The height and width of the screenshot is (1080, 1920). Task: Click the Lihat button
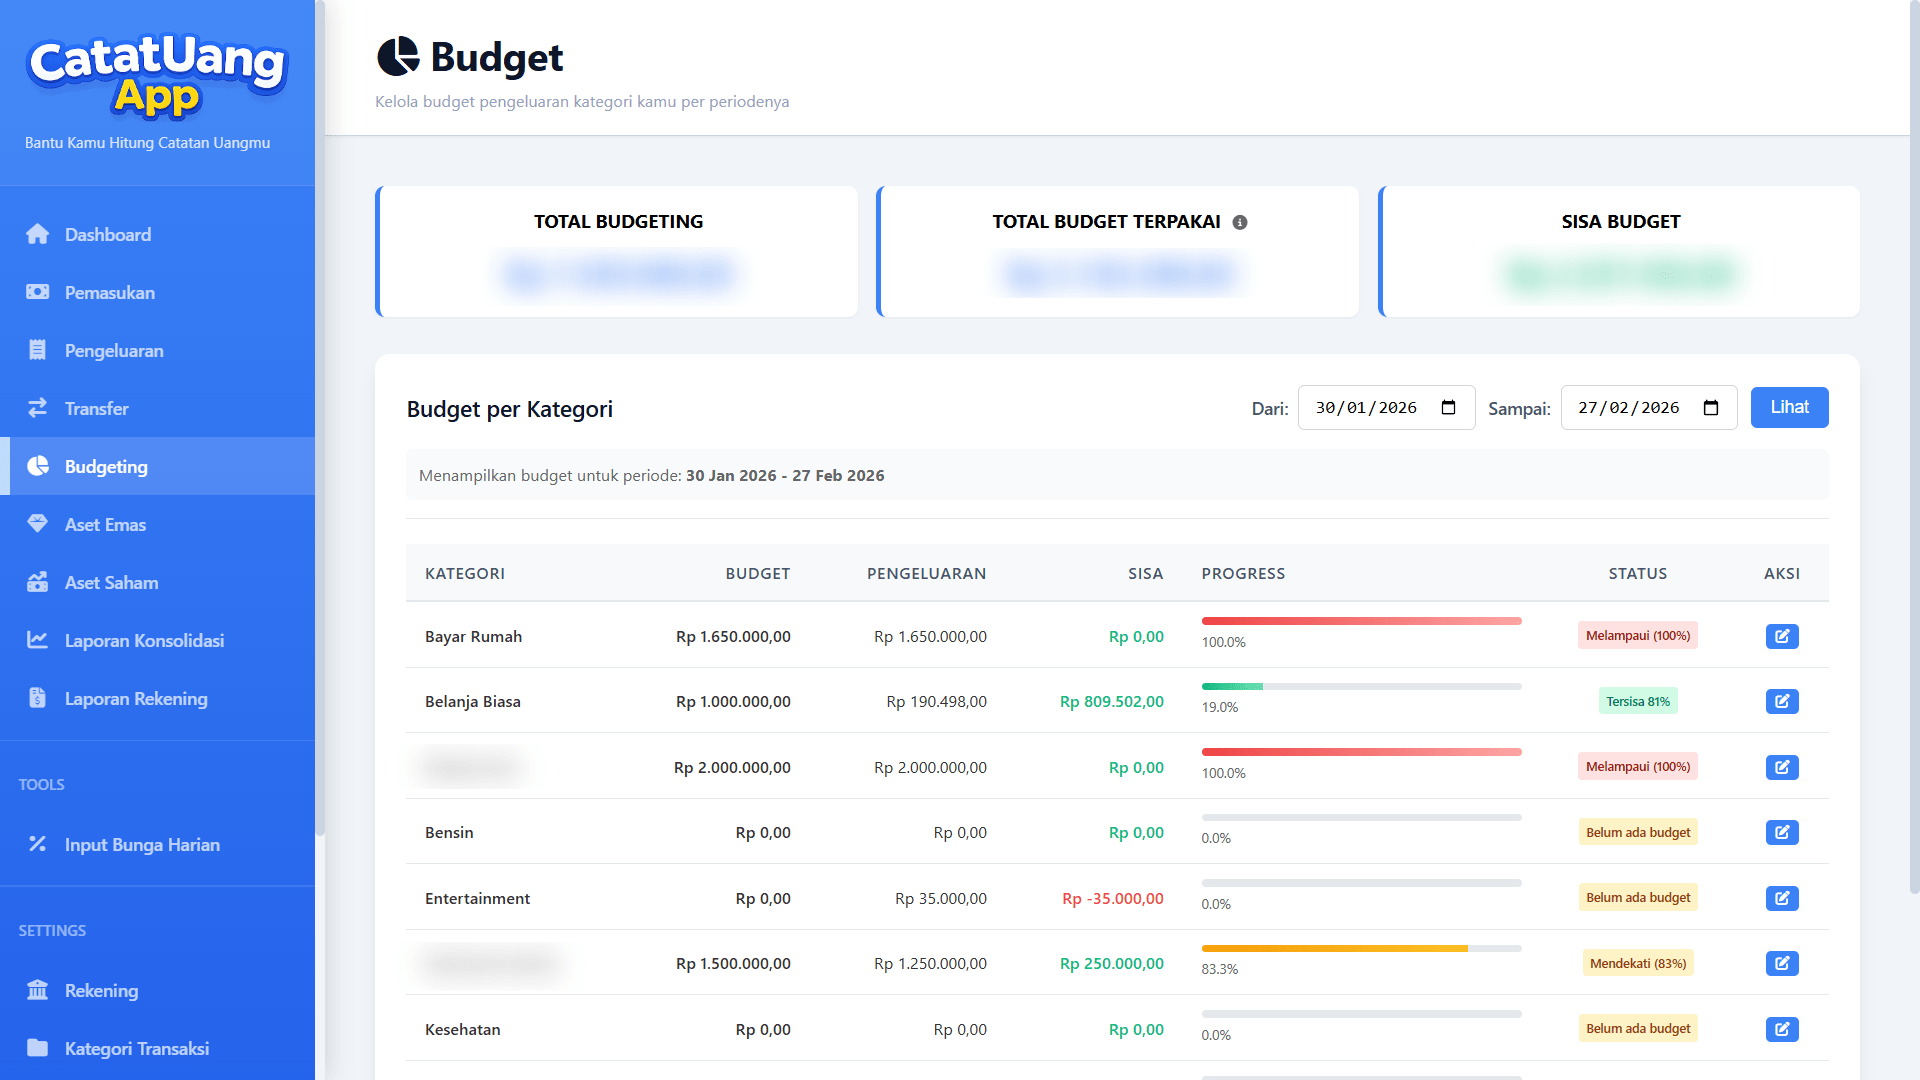[x=1789, y=408]
